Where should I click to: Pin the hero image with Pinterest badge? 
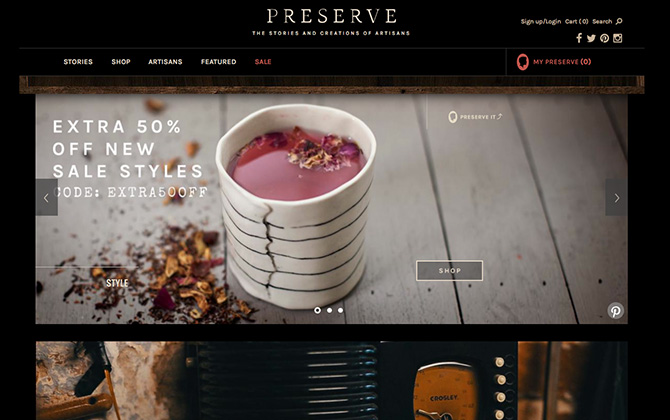[615, 311]
